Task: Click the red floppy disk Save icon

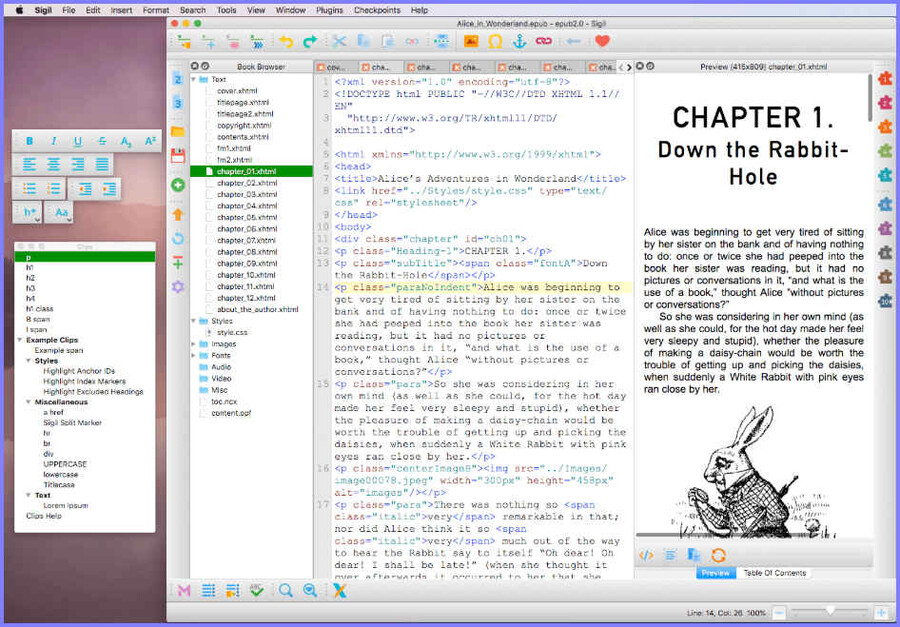Action: [x=178, y=156]
